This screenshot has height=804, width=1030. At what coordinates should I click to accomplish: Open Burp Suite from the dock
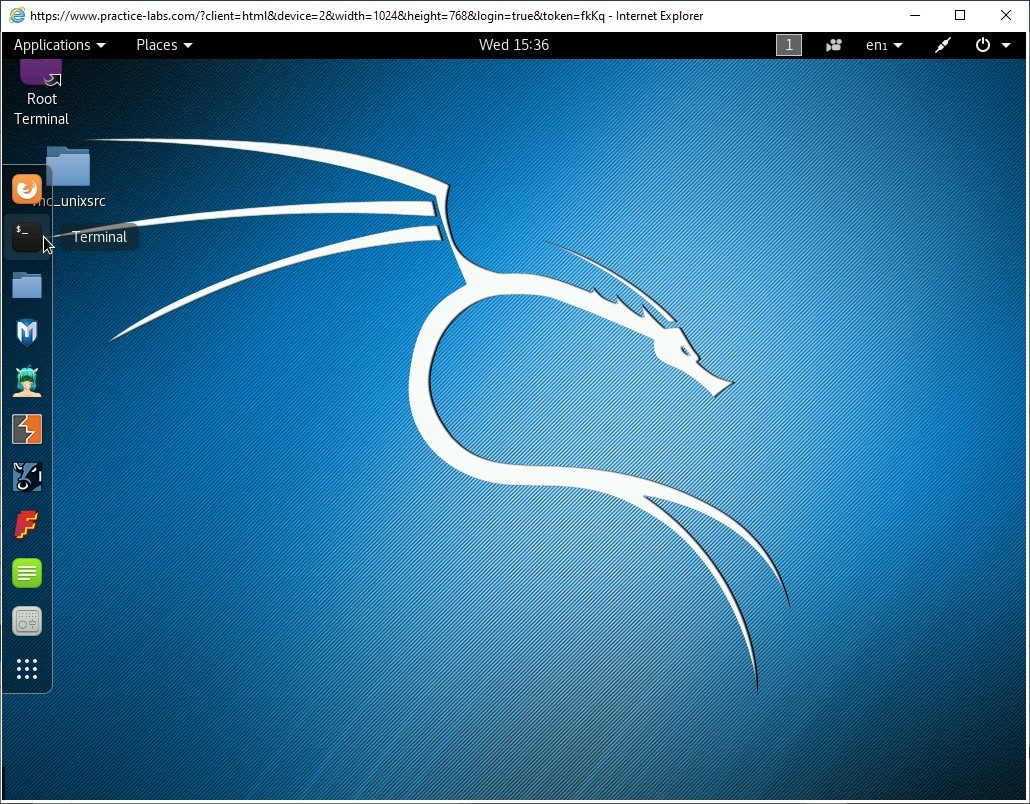(x=27, y=429)
